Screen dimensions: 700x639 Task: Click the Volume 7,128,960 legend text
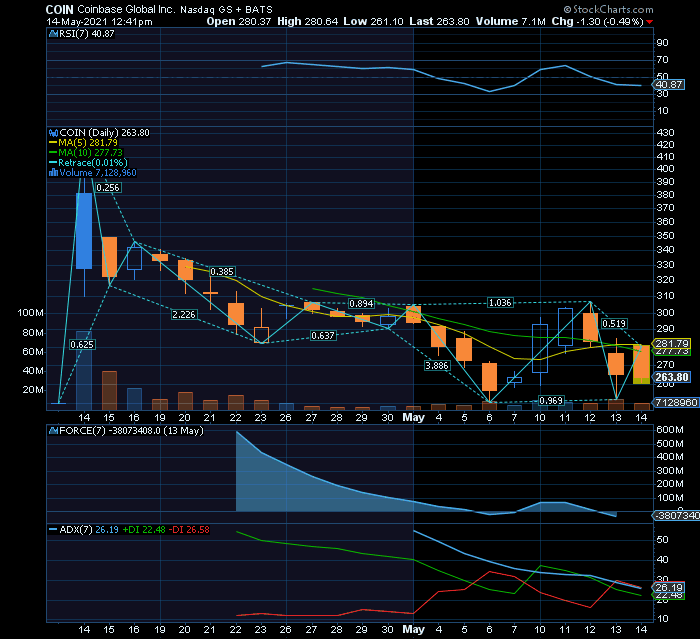(98, 172)
